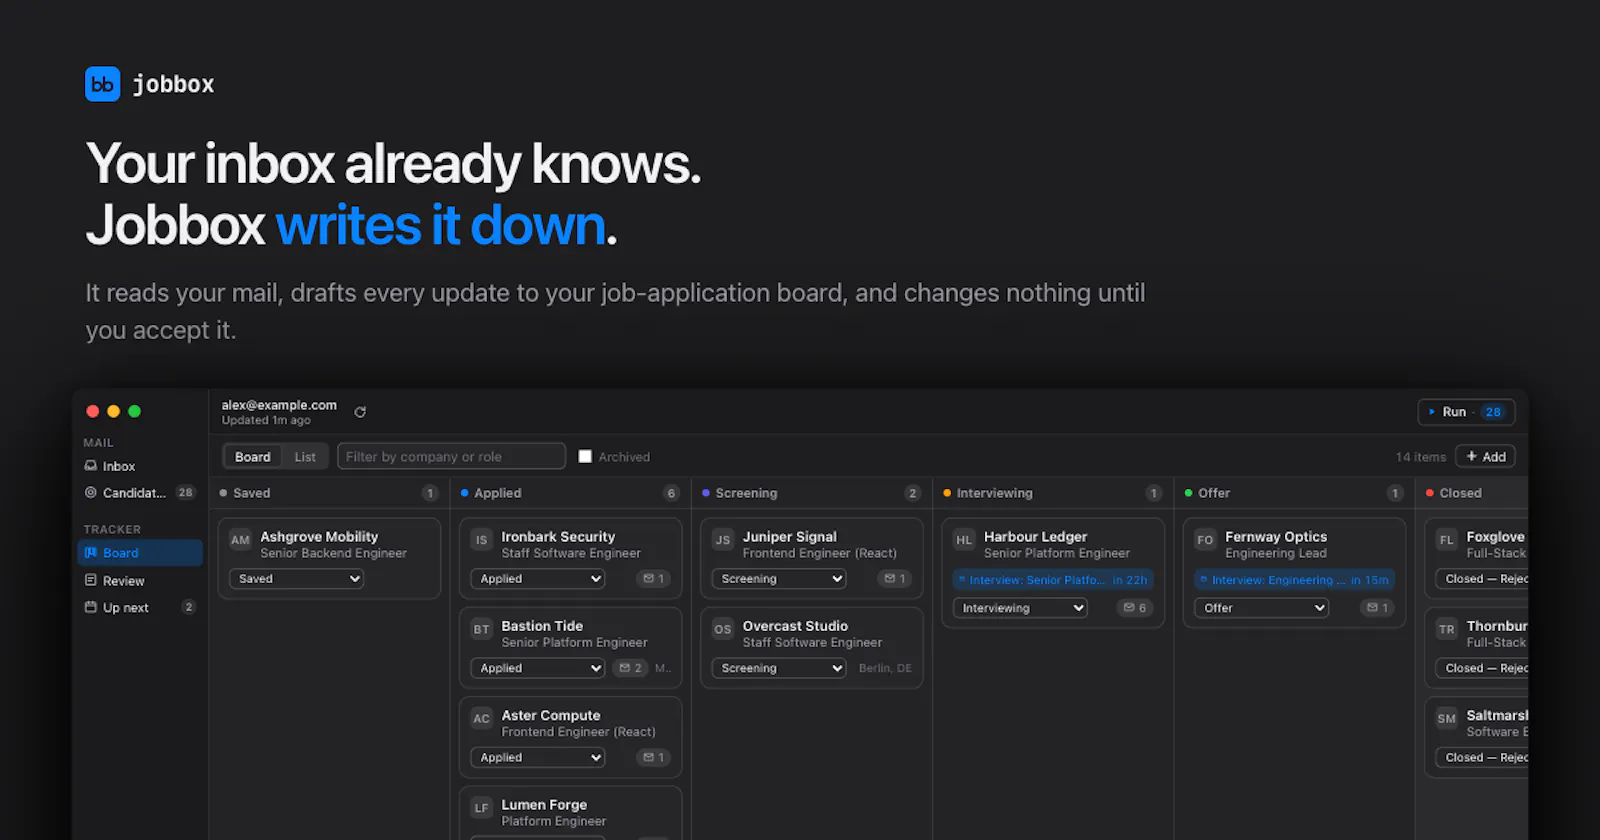Open the Ironbark Security card title
Image resolution: width=1600 pixels, height=840 pixels.
558,537
